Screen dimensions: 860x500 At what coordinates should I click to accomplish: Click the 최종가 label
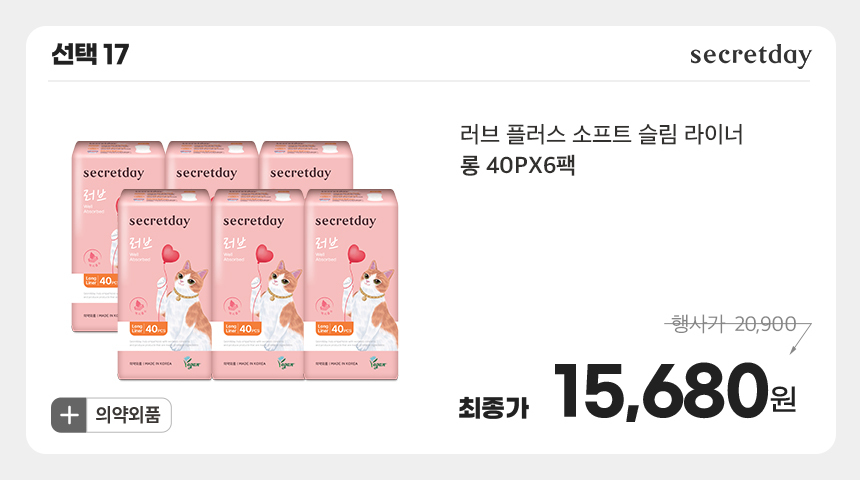pyautogui.click(x=494, y=408)
